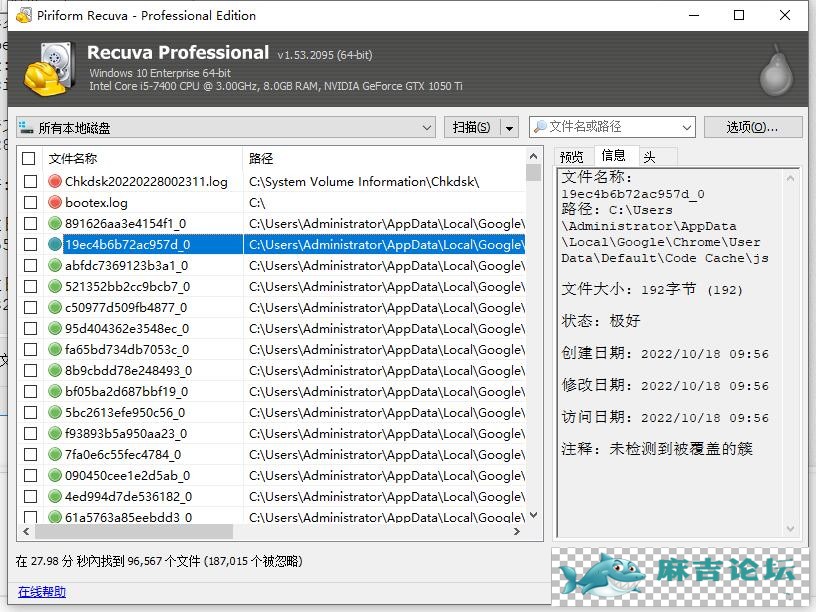816x612 pixels.
Task: Click the green status dot for 5bc2613efe950c56_0
Action: click(55, 412)
